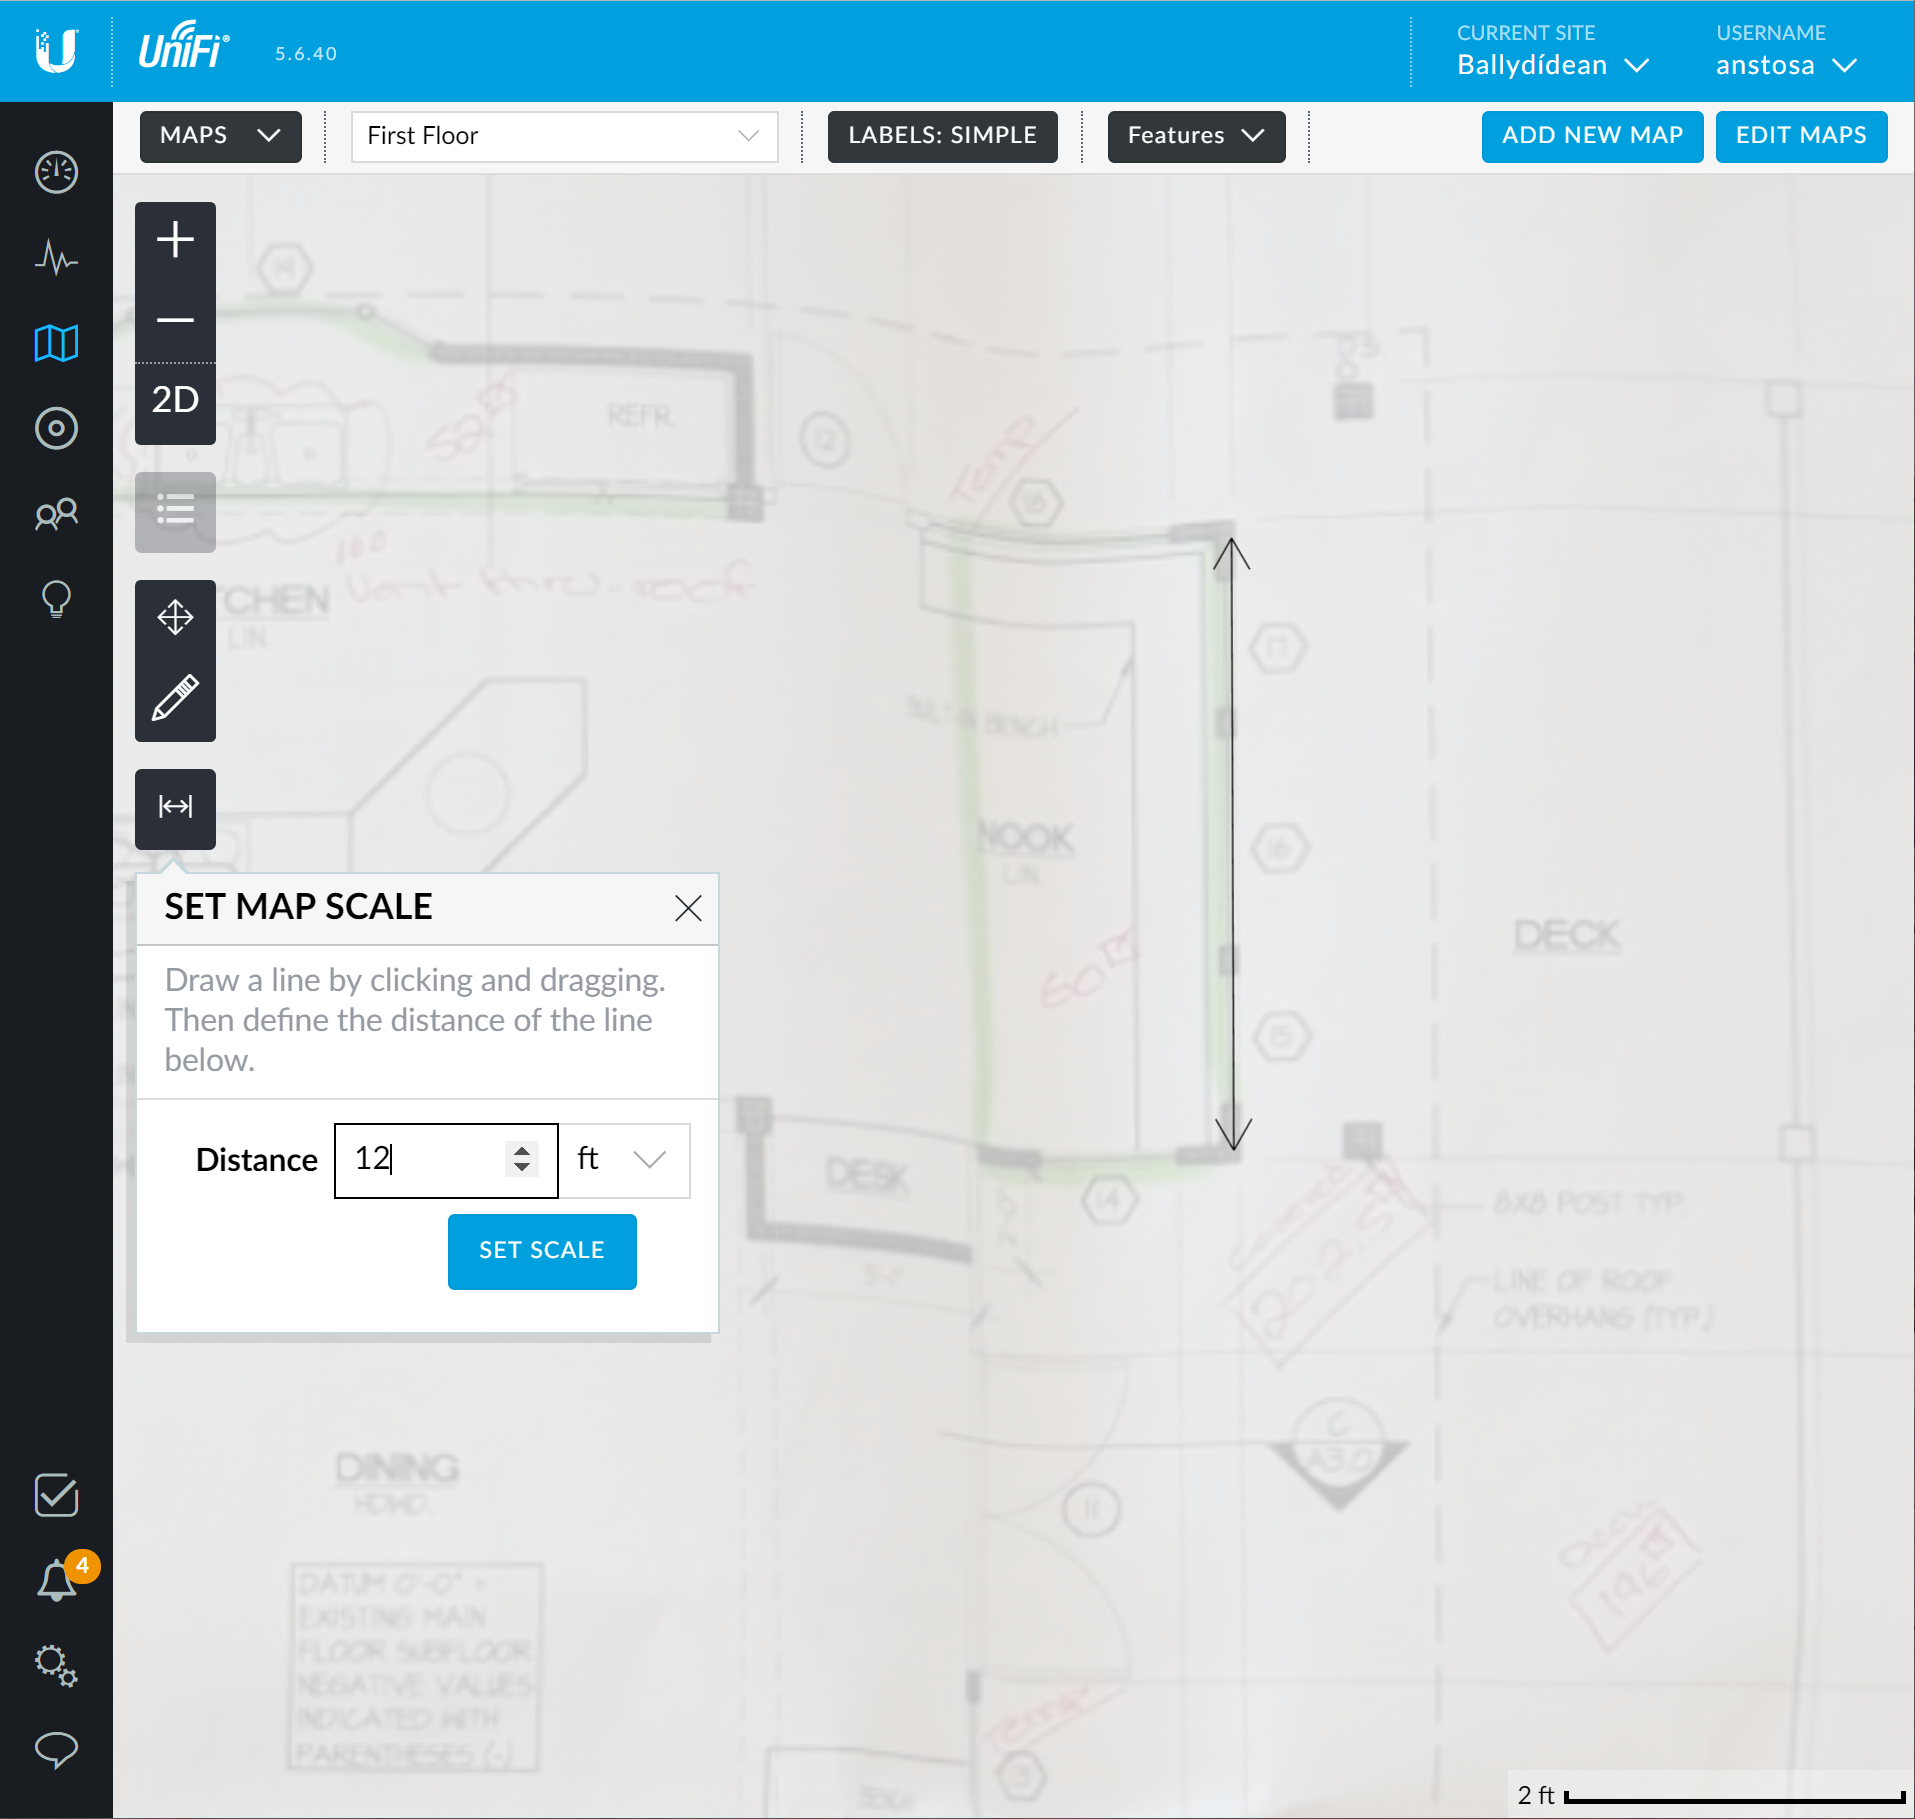Viewport: 1915px width, 1819px height.
Task: Click the zoom in plus button
Action: tap(175, 240)
